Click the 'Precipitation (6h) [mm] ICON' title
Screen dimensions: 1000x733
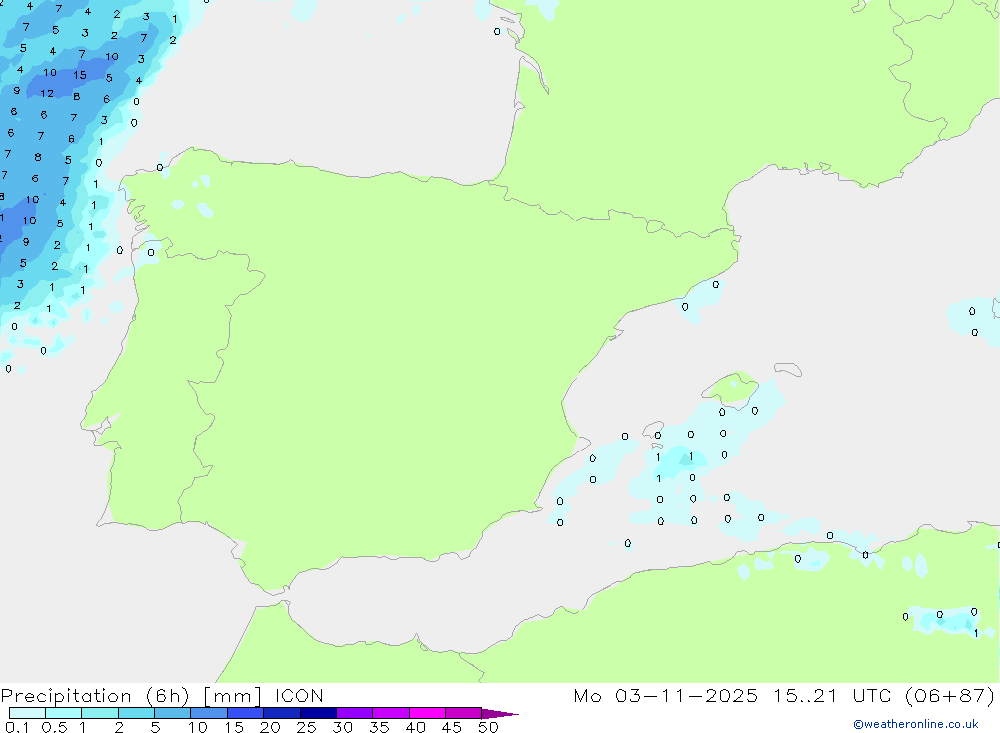162,696
